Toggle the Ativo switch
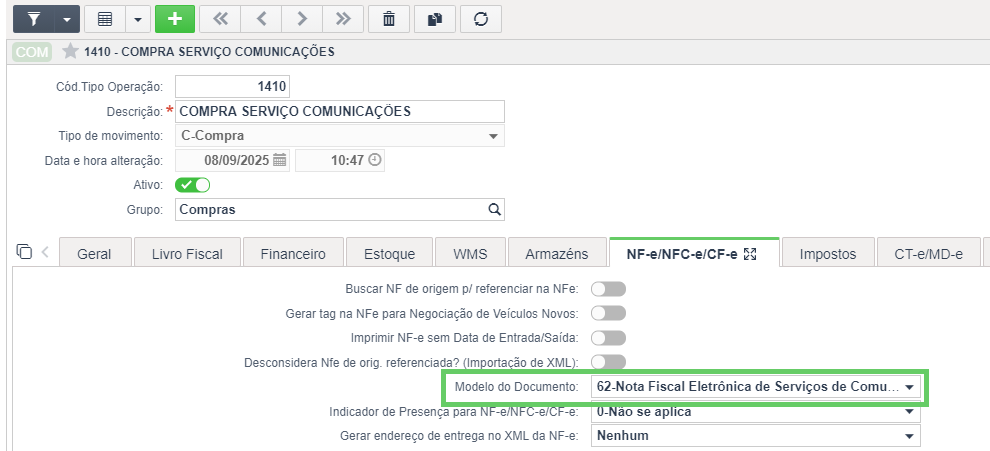The height and width of the screenshot is (451, 990). 193,185
